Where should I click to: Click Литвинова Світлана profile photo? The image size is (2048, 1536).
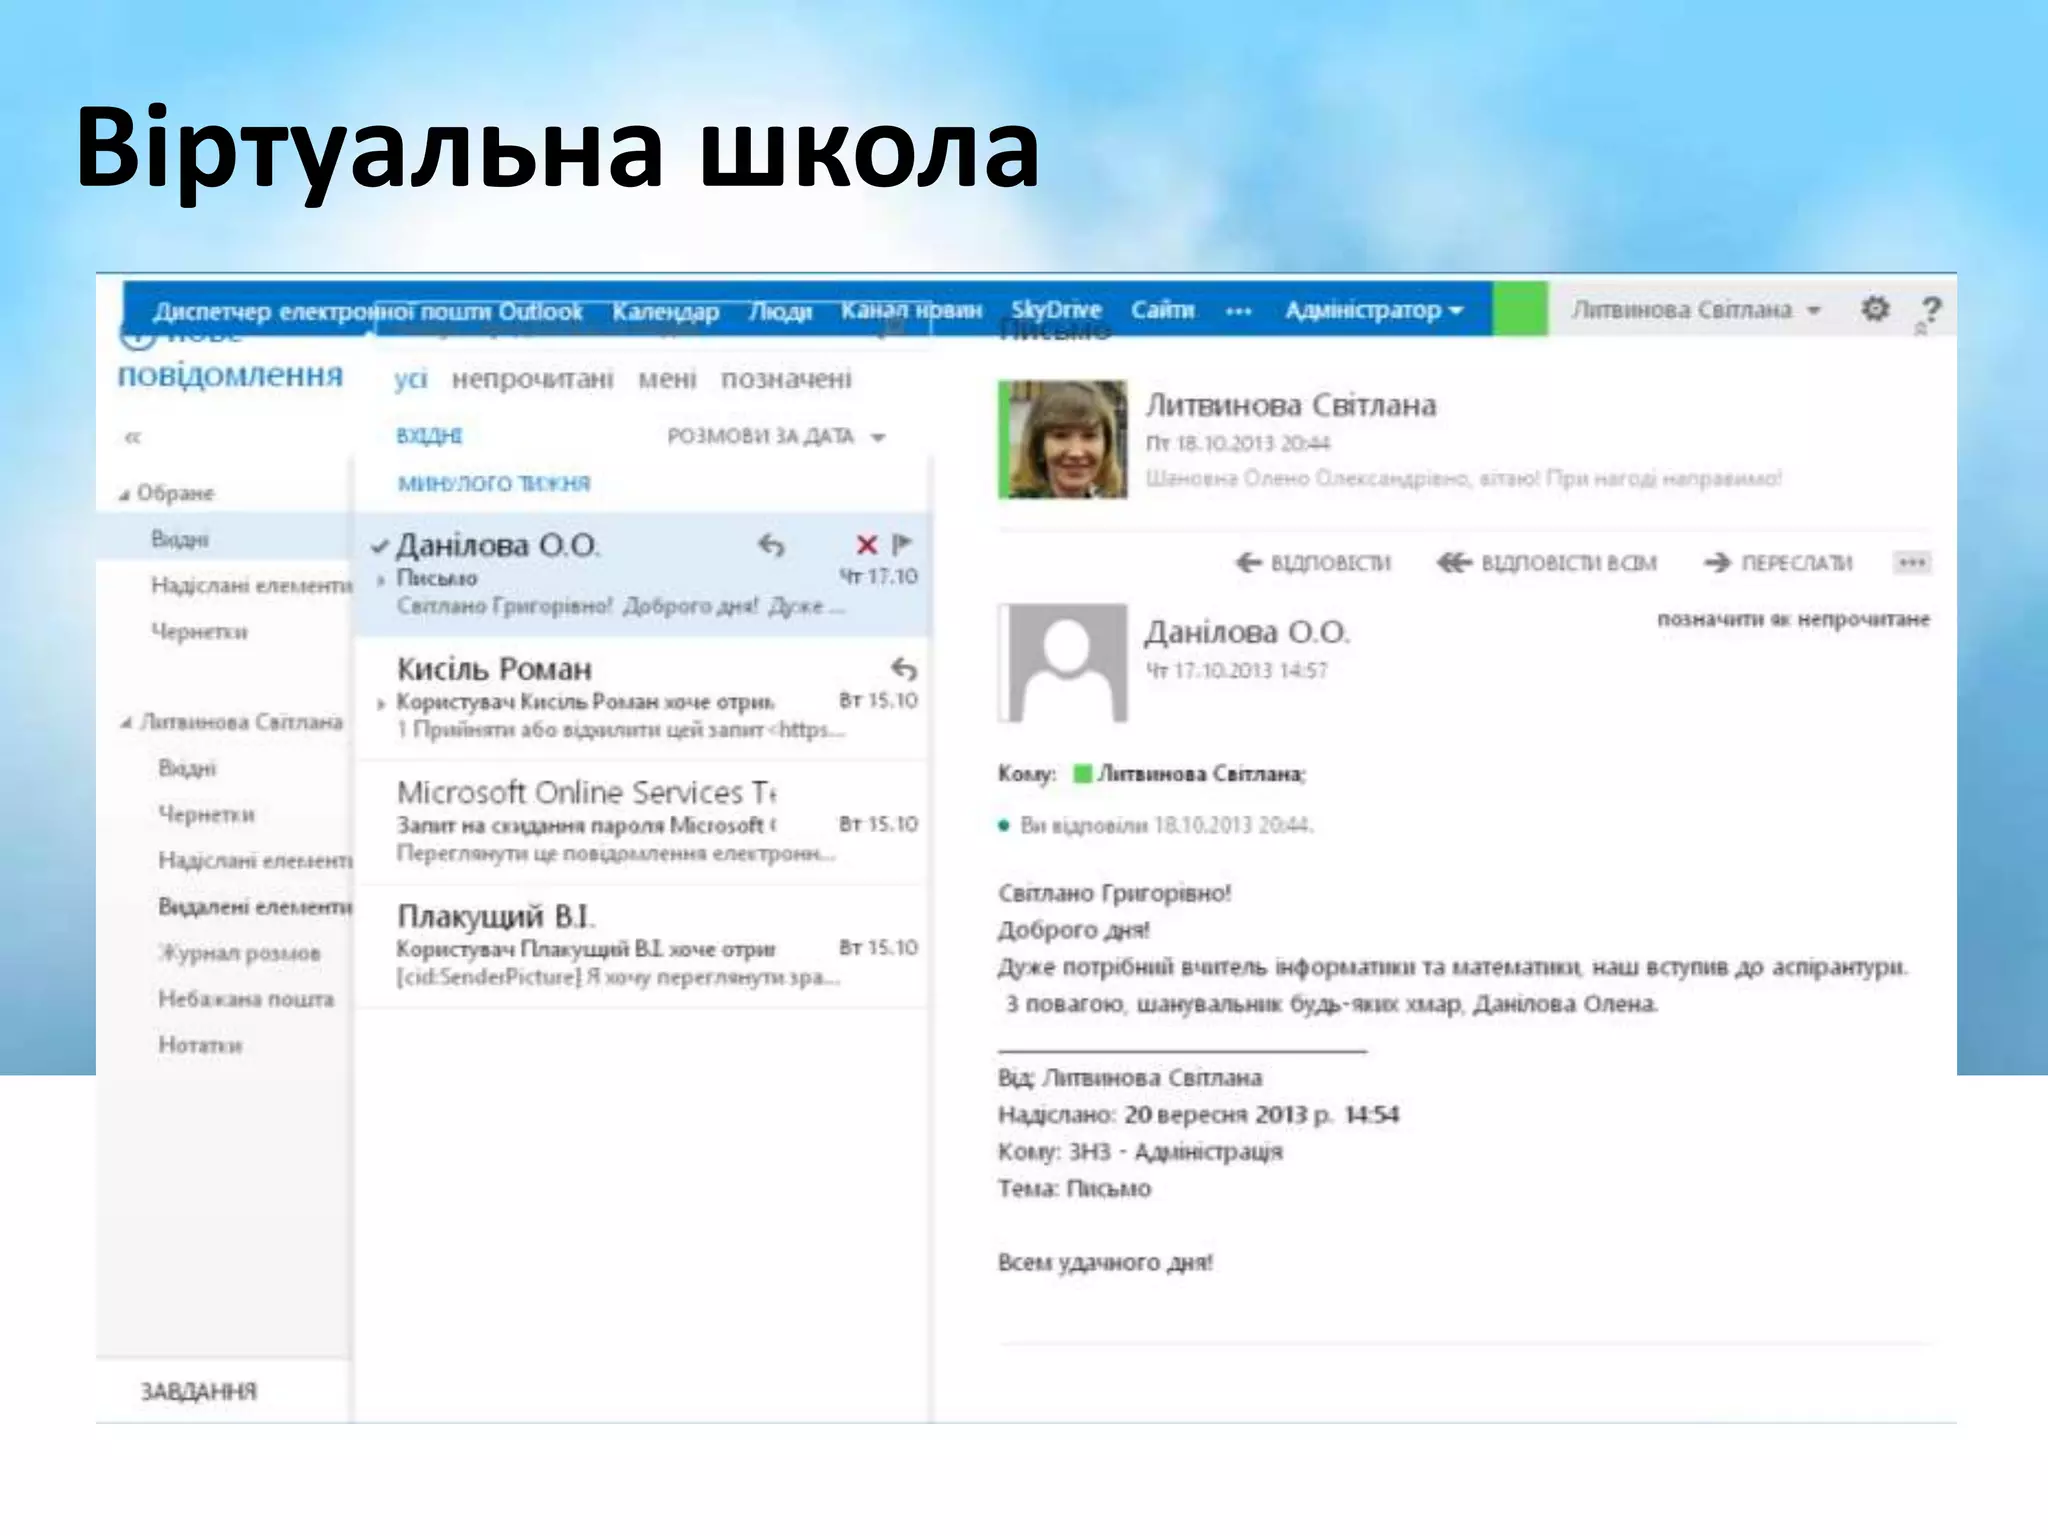[1063, 439]
